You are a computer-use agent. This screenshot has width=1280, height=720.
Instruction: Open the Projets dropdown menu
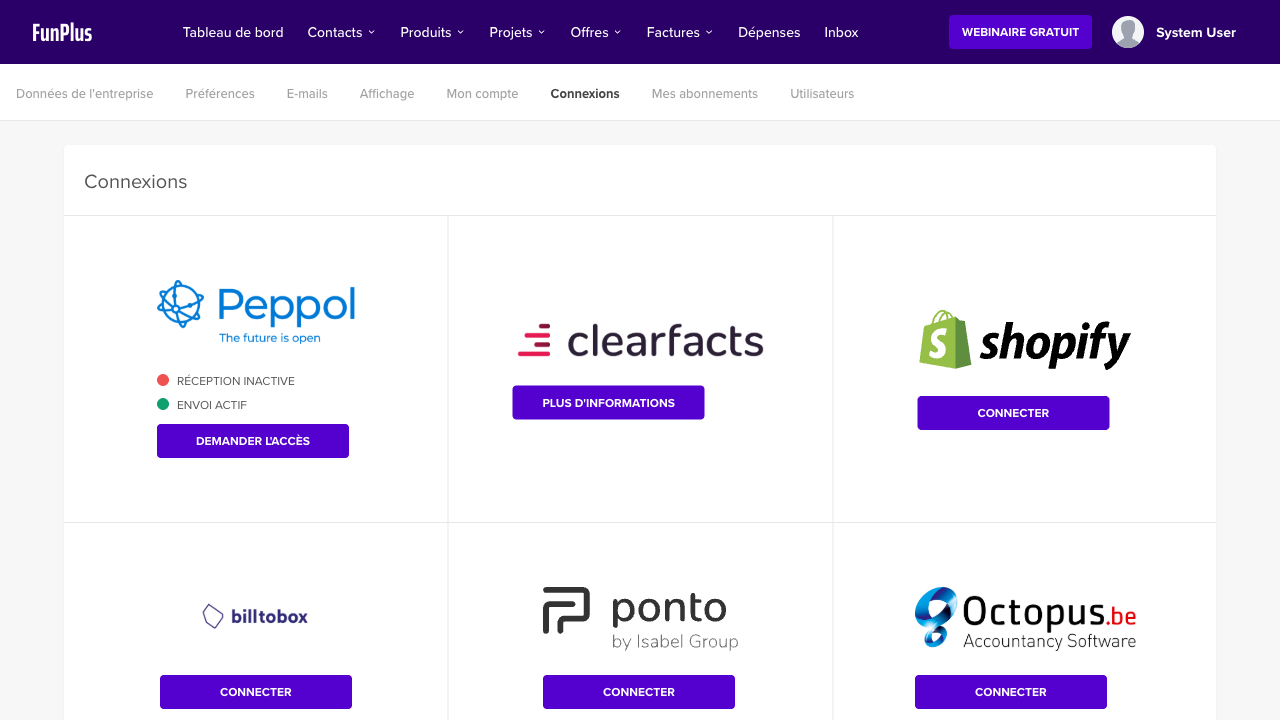pyautogui.click(x=517, y=32)
